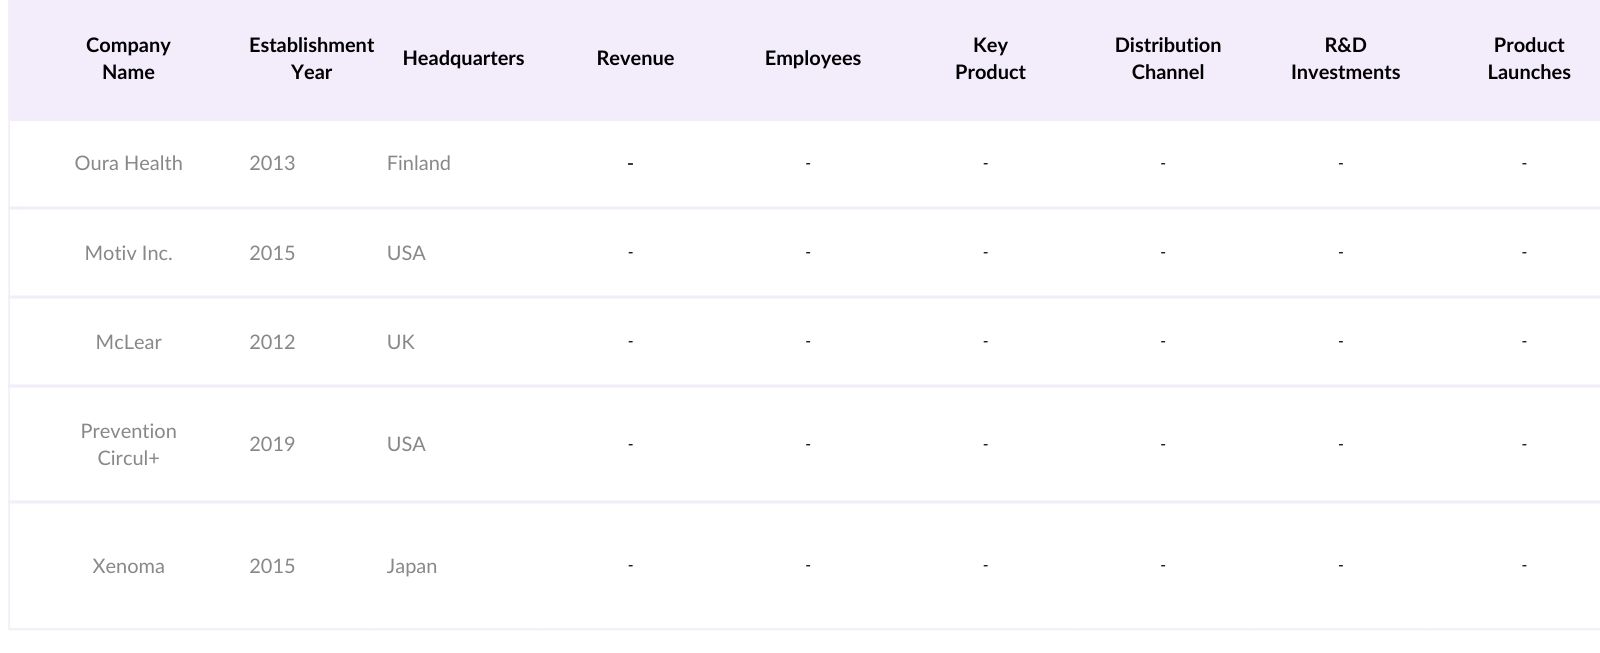Click the Headquarters column header
This screenshot has height=653, width=1600.
463,58
